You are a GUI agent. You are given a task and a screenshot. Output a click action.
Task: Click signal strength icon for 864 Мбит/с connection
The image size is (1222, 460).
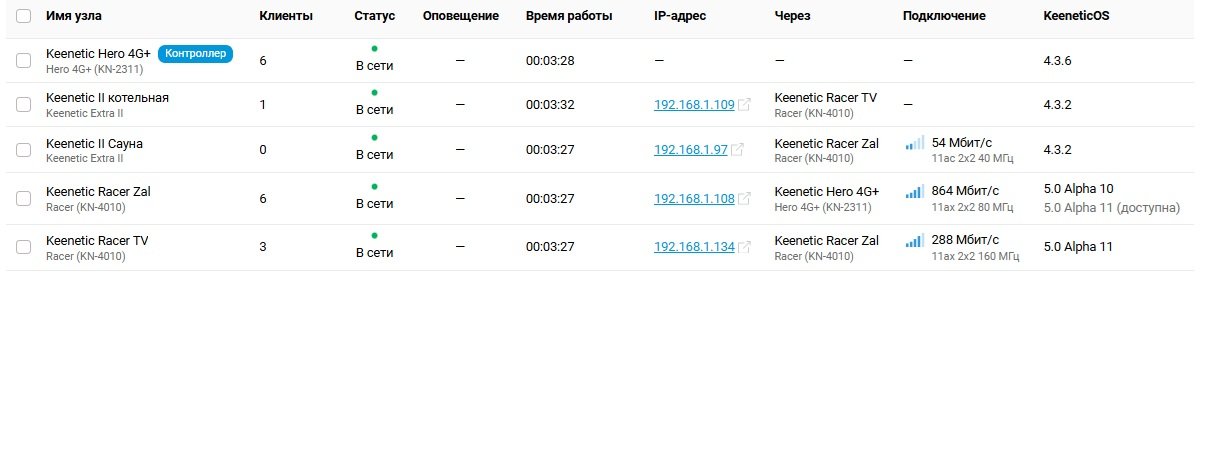coord(915,191)
